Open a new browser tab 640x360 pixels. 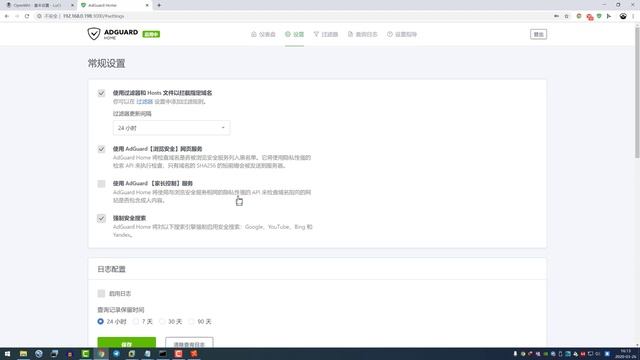click(x=159, y=5)
